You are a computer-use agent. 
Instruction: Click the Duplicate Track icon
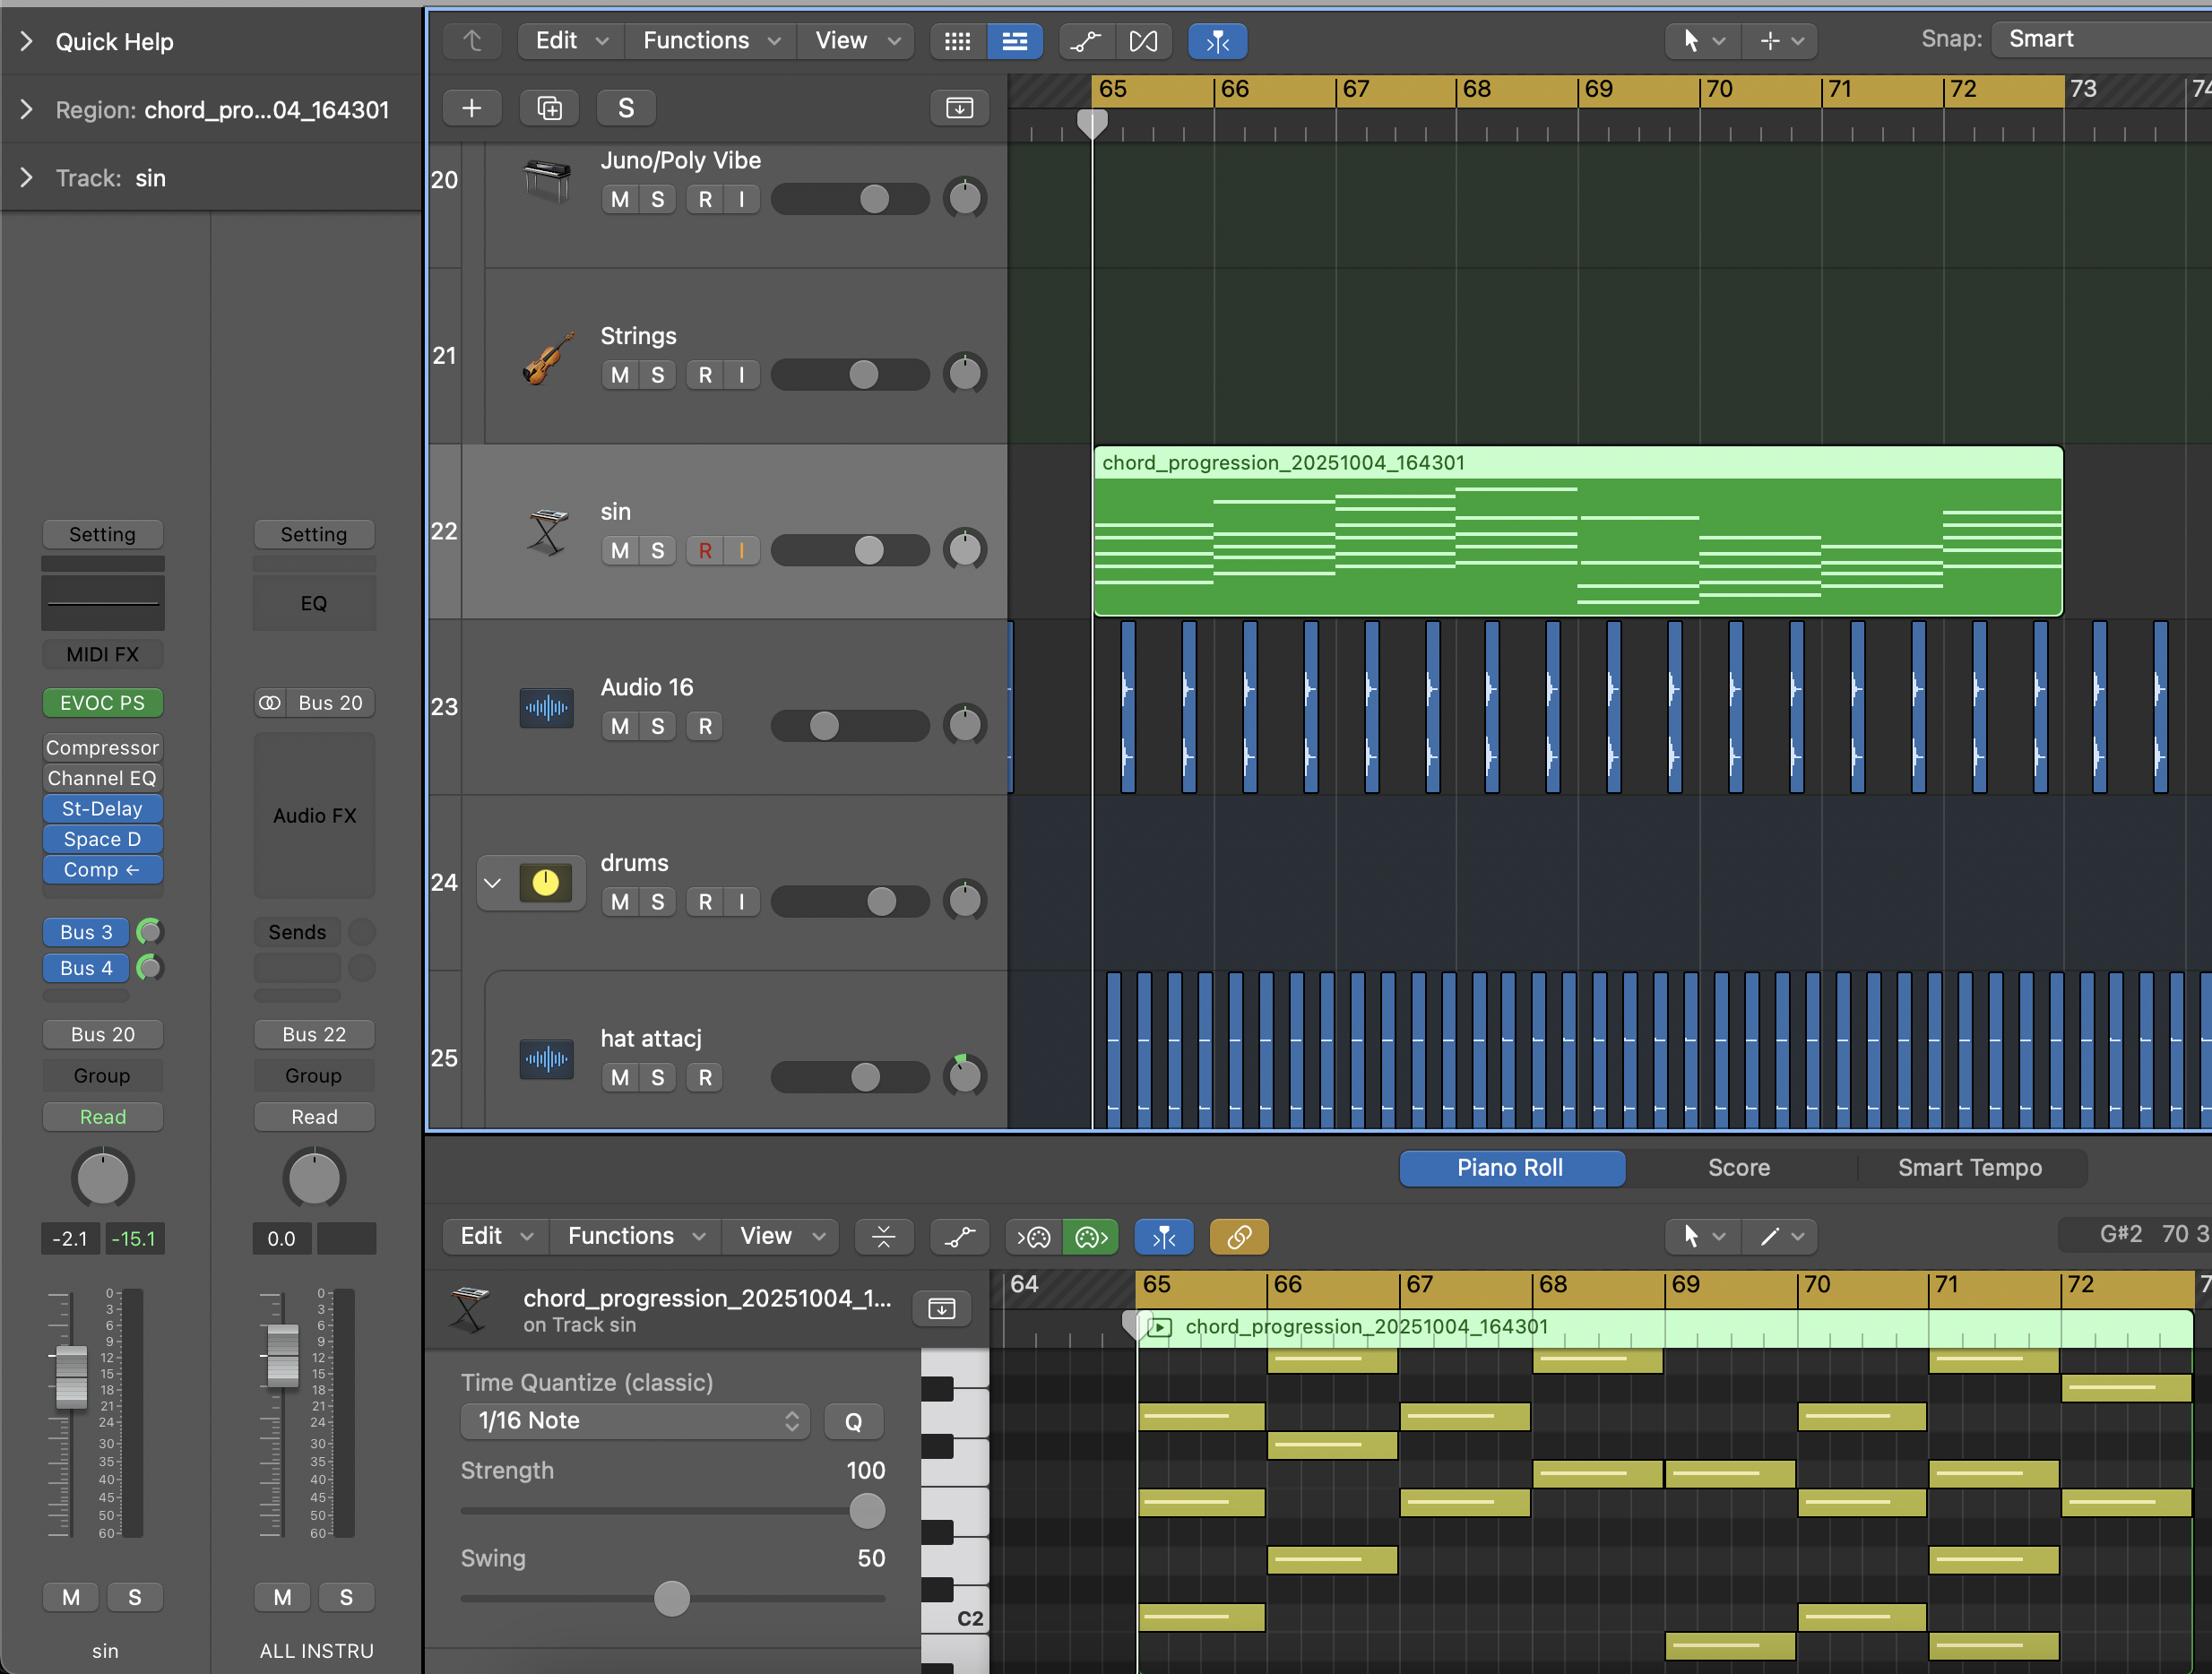pos(549,107)
